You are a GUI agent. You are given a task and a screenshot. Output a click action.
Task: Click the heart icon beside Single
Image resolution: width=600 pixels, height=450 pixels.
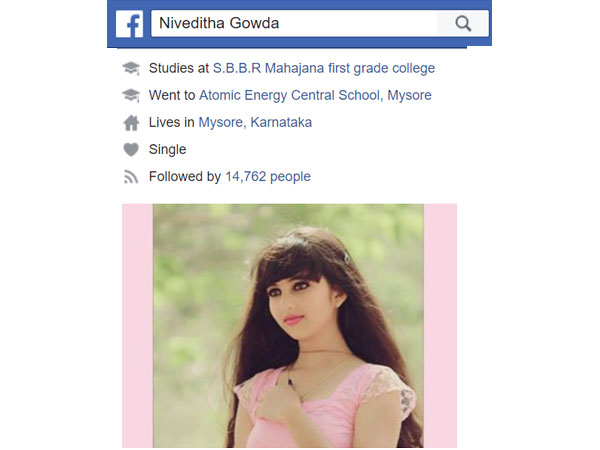[x=131, y=149]
